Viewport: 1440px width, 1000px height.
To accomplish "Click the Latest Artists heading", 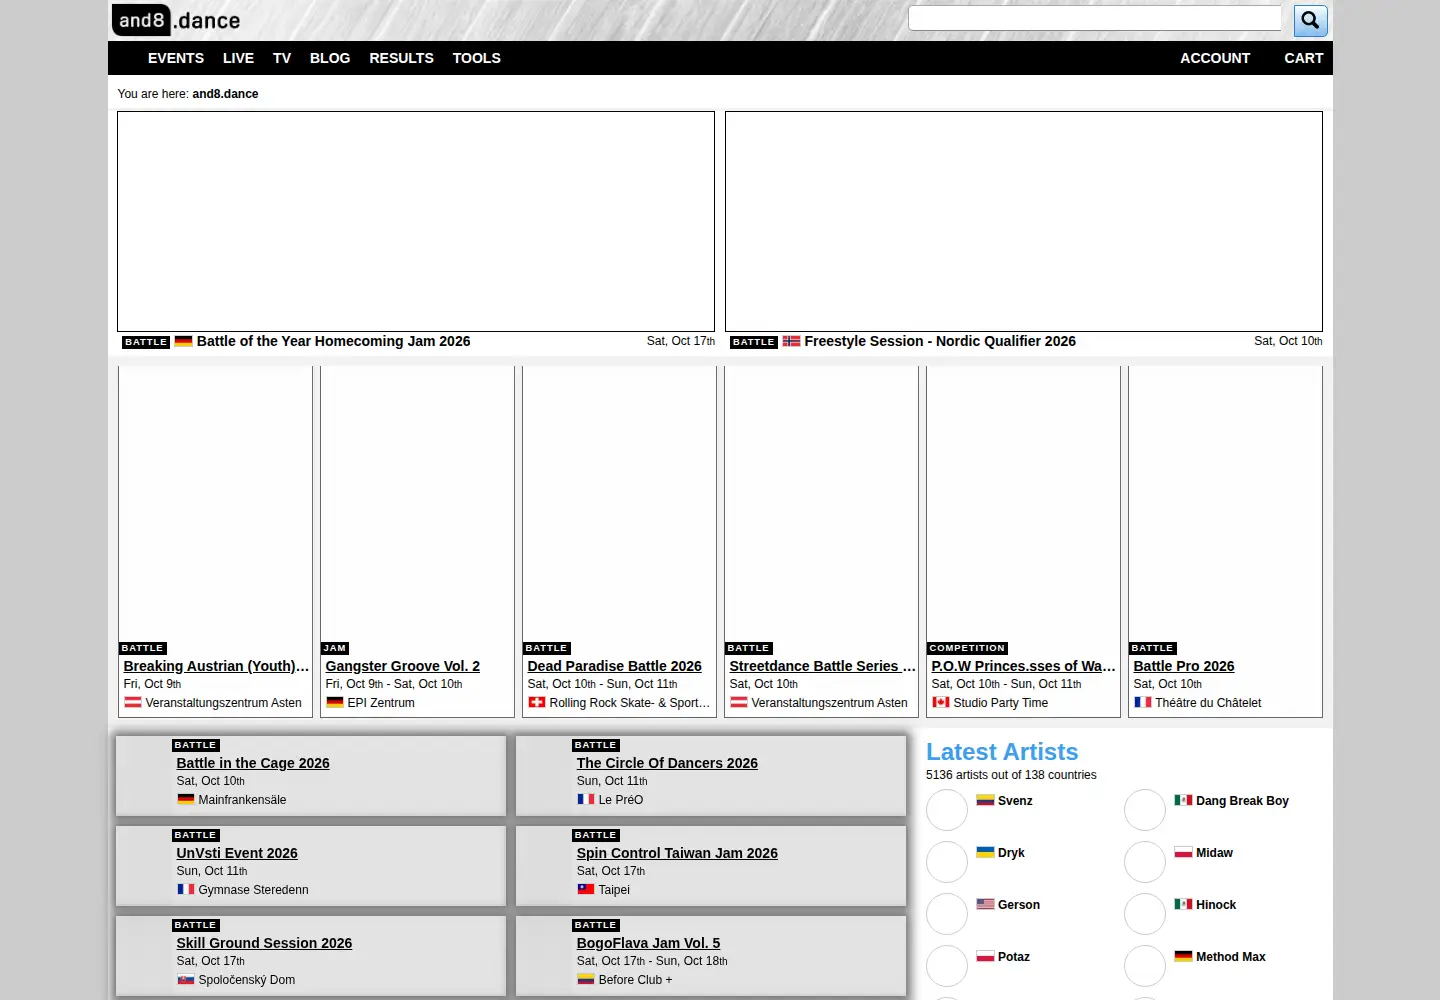I will [1002, 752].
